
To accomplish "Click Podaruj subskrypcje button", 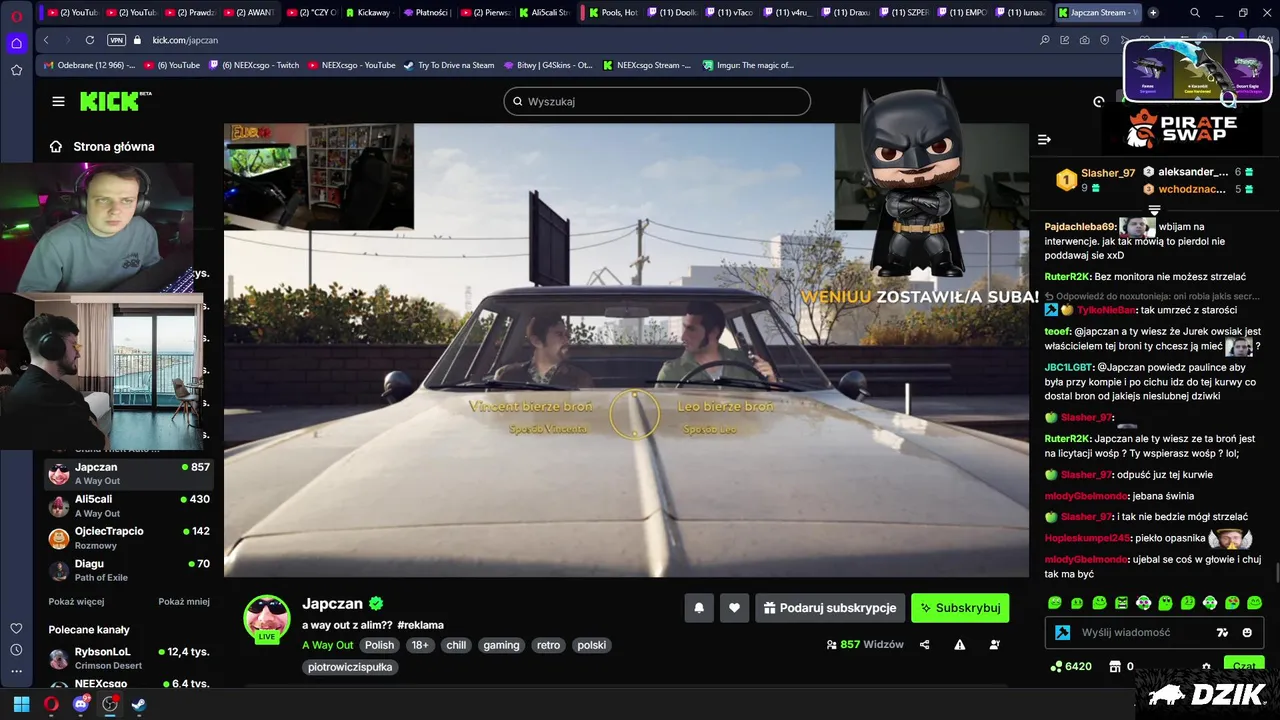I will (830, 607).
